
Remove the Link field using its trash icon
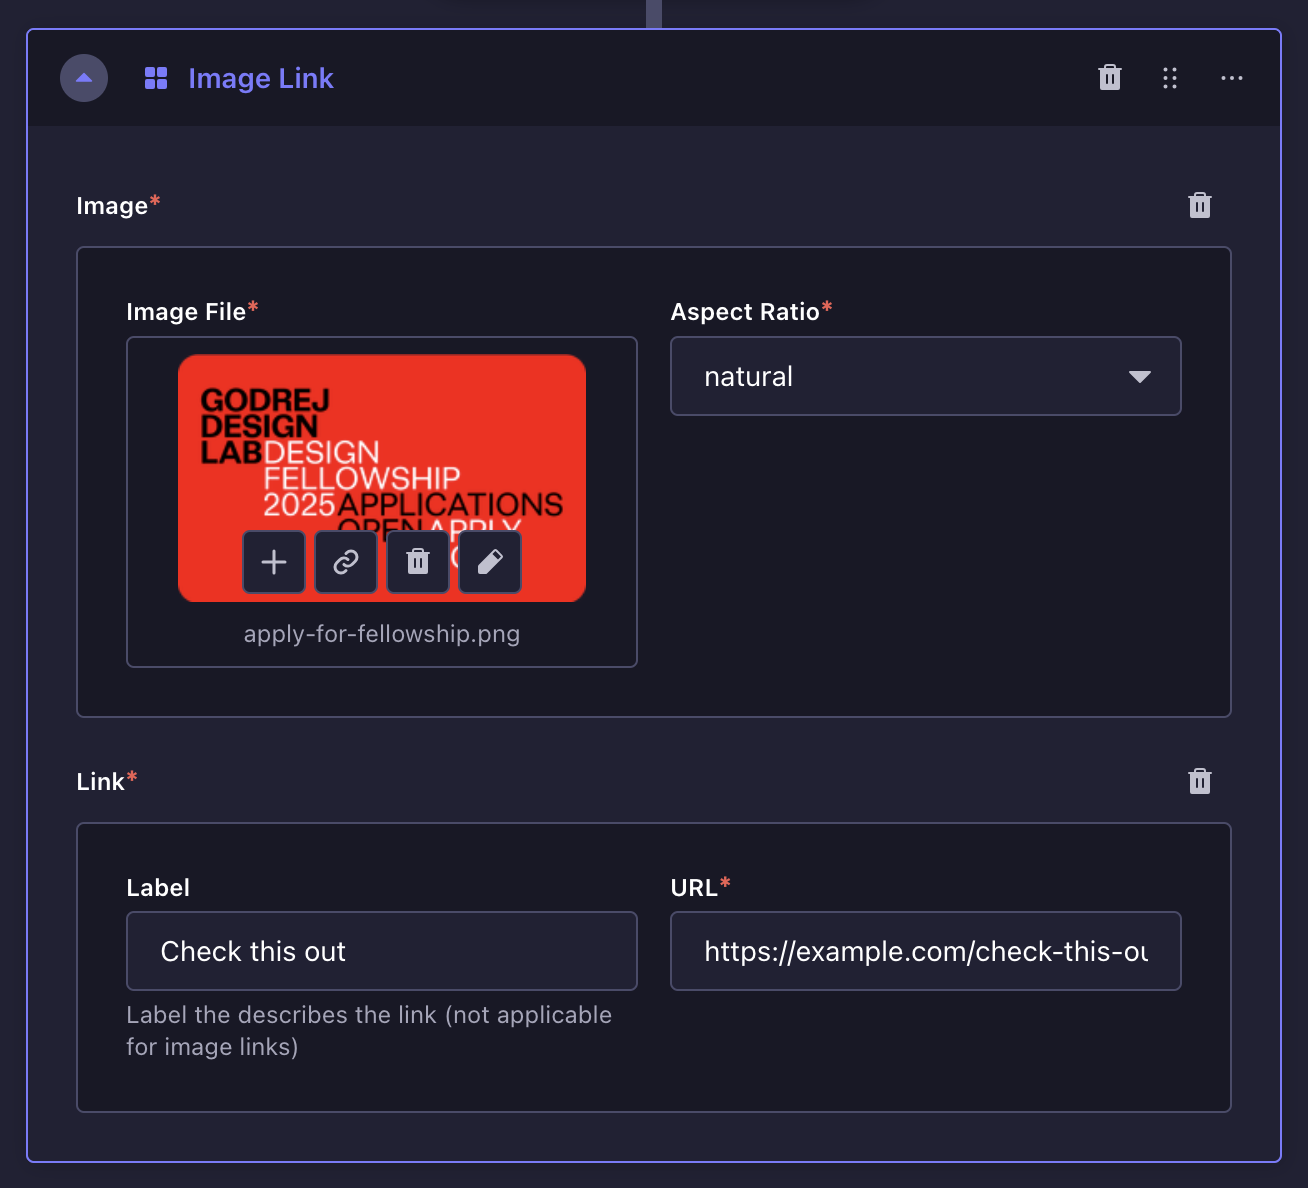click(x=1199, y=781)
